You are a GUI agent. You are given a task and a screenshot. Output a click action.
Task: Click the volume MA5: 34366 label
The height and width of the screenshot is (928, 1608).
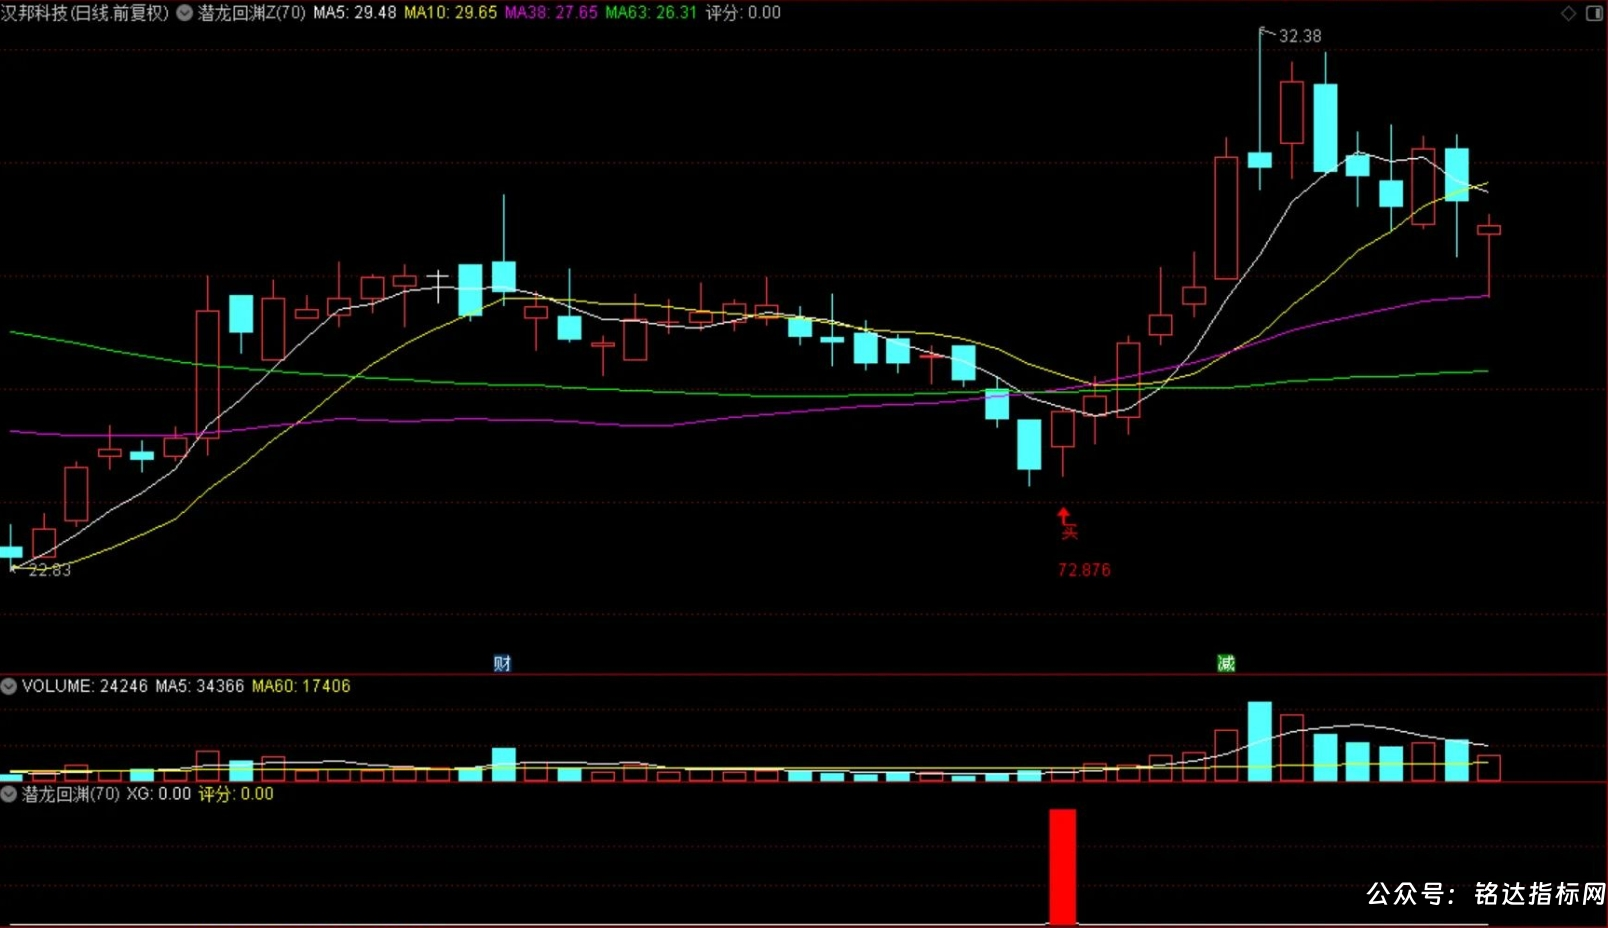pos(200,686)
